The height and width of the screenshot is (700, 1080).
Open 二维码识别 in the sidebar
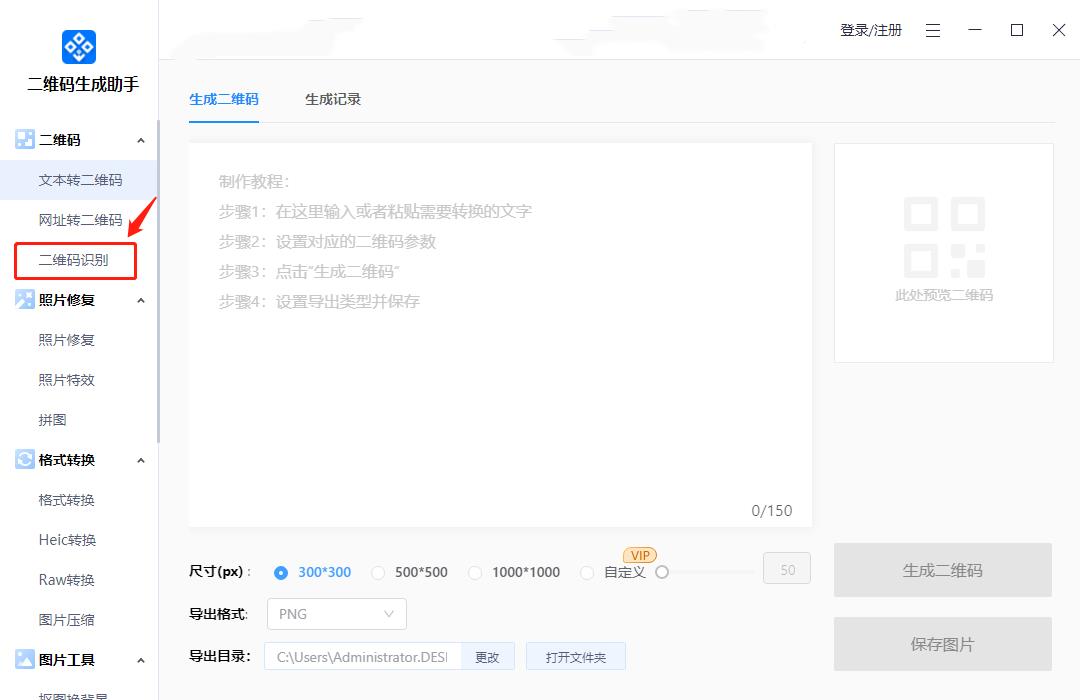click(x=73, y=260)
